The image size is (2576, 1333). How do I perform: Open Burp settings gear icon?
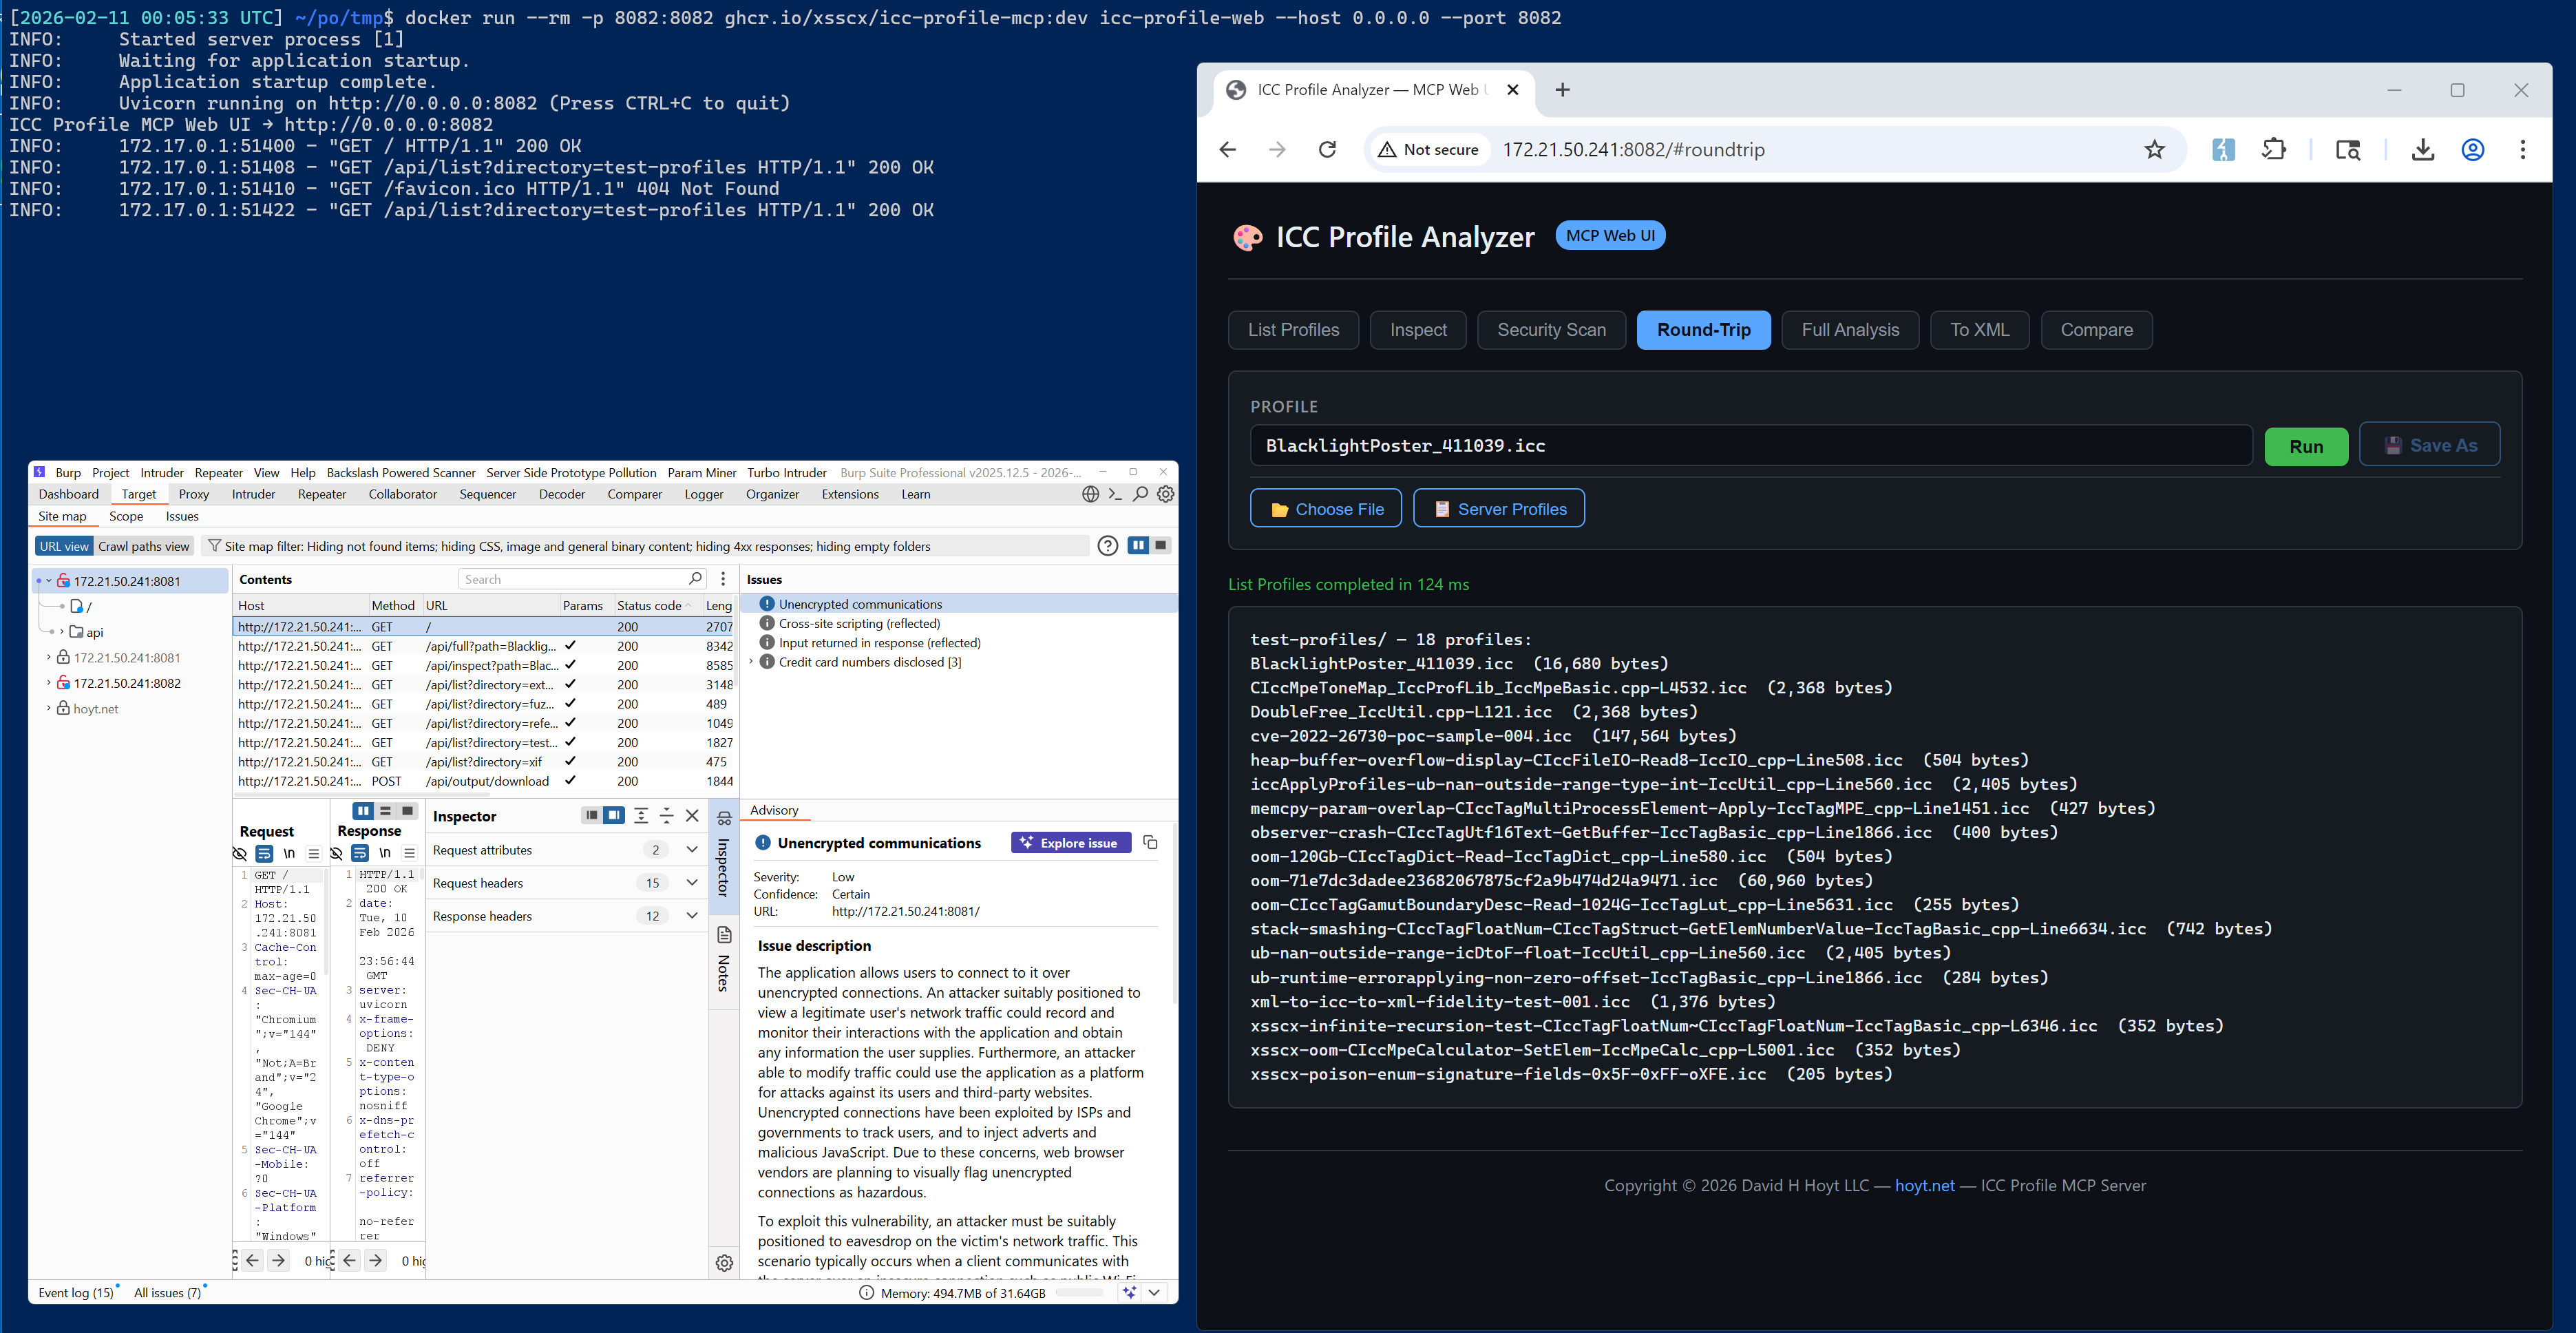(1166, 494)
